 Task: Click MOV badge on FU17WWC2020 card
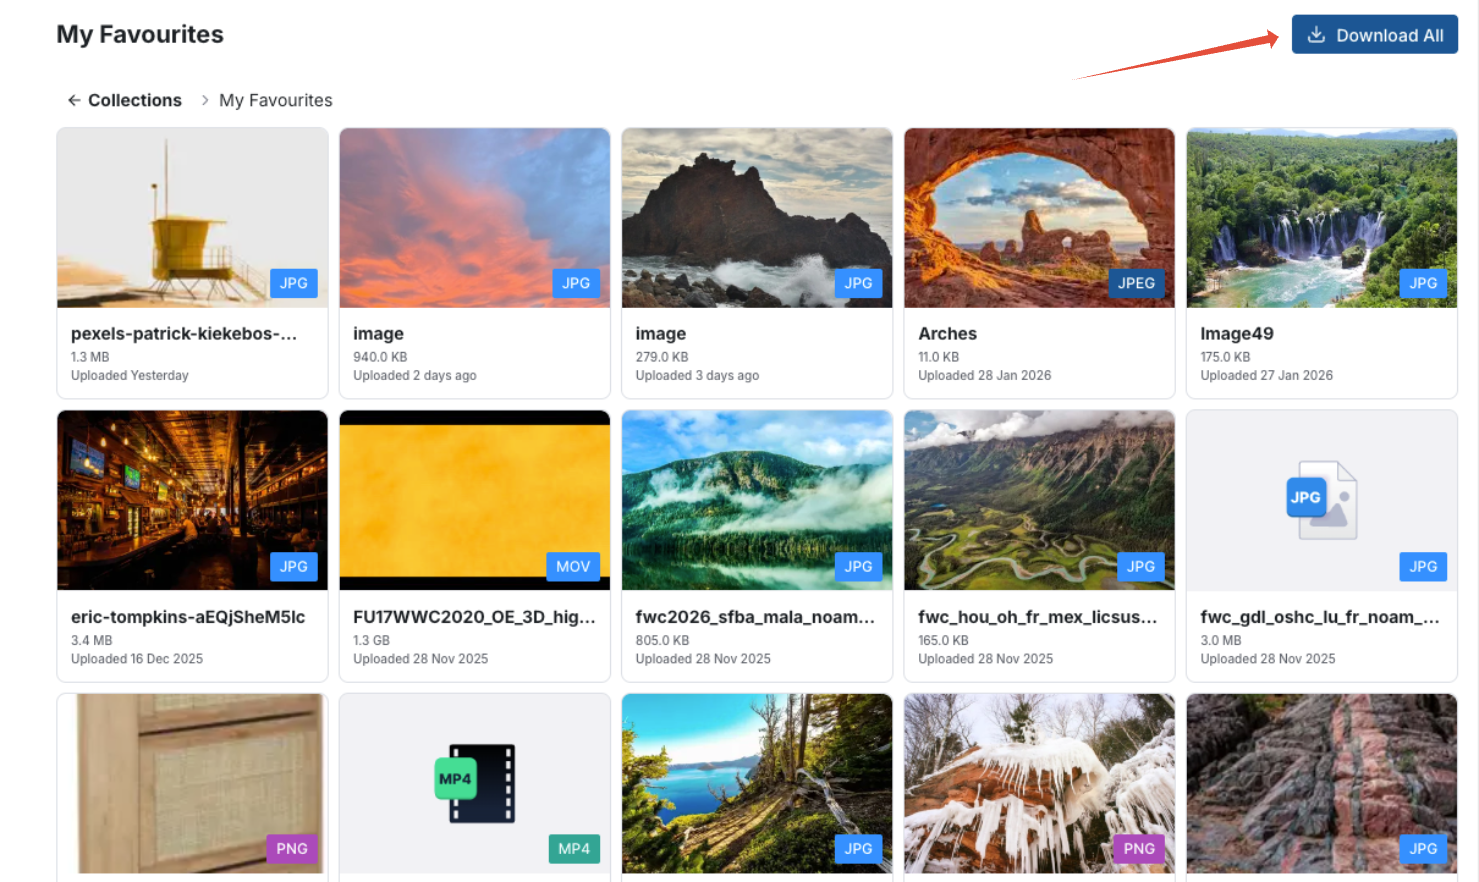pos(573,566)
